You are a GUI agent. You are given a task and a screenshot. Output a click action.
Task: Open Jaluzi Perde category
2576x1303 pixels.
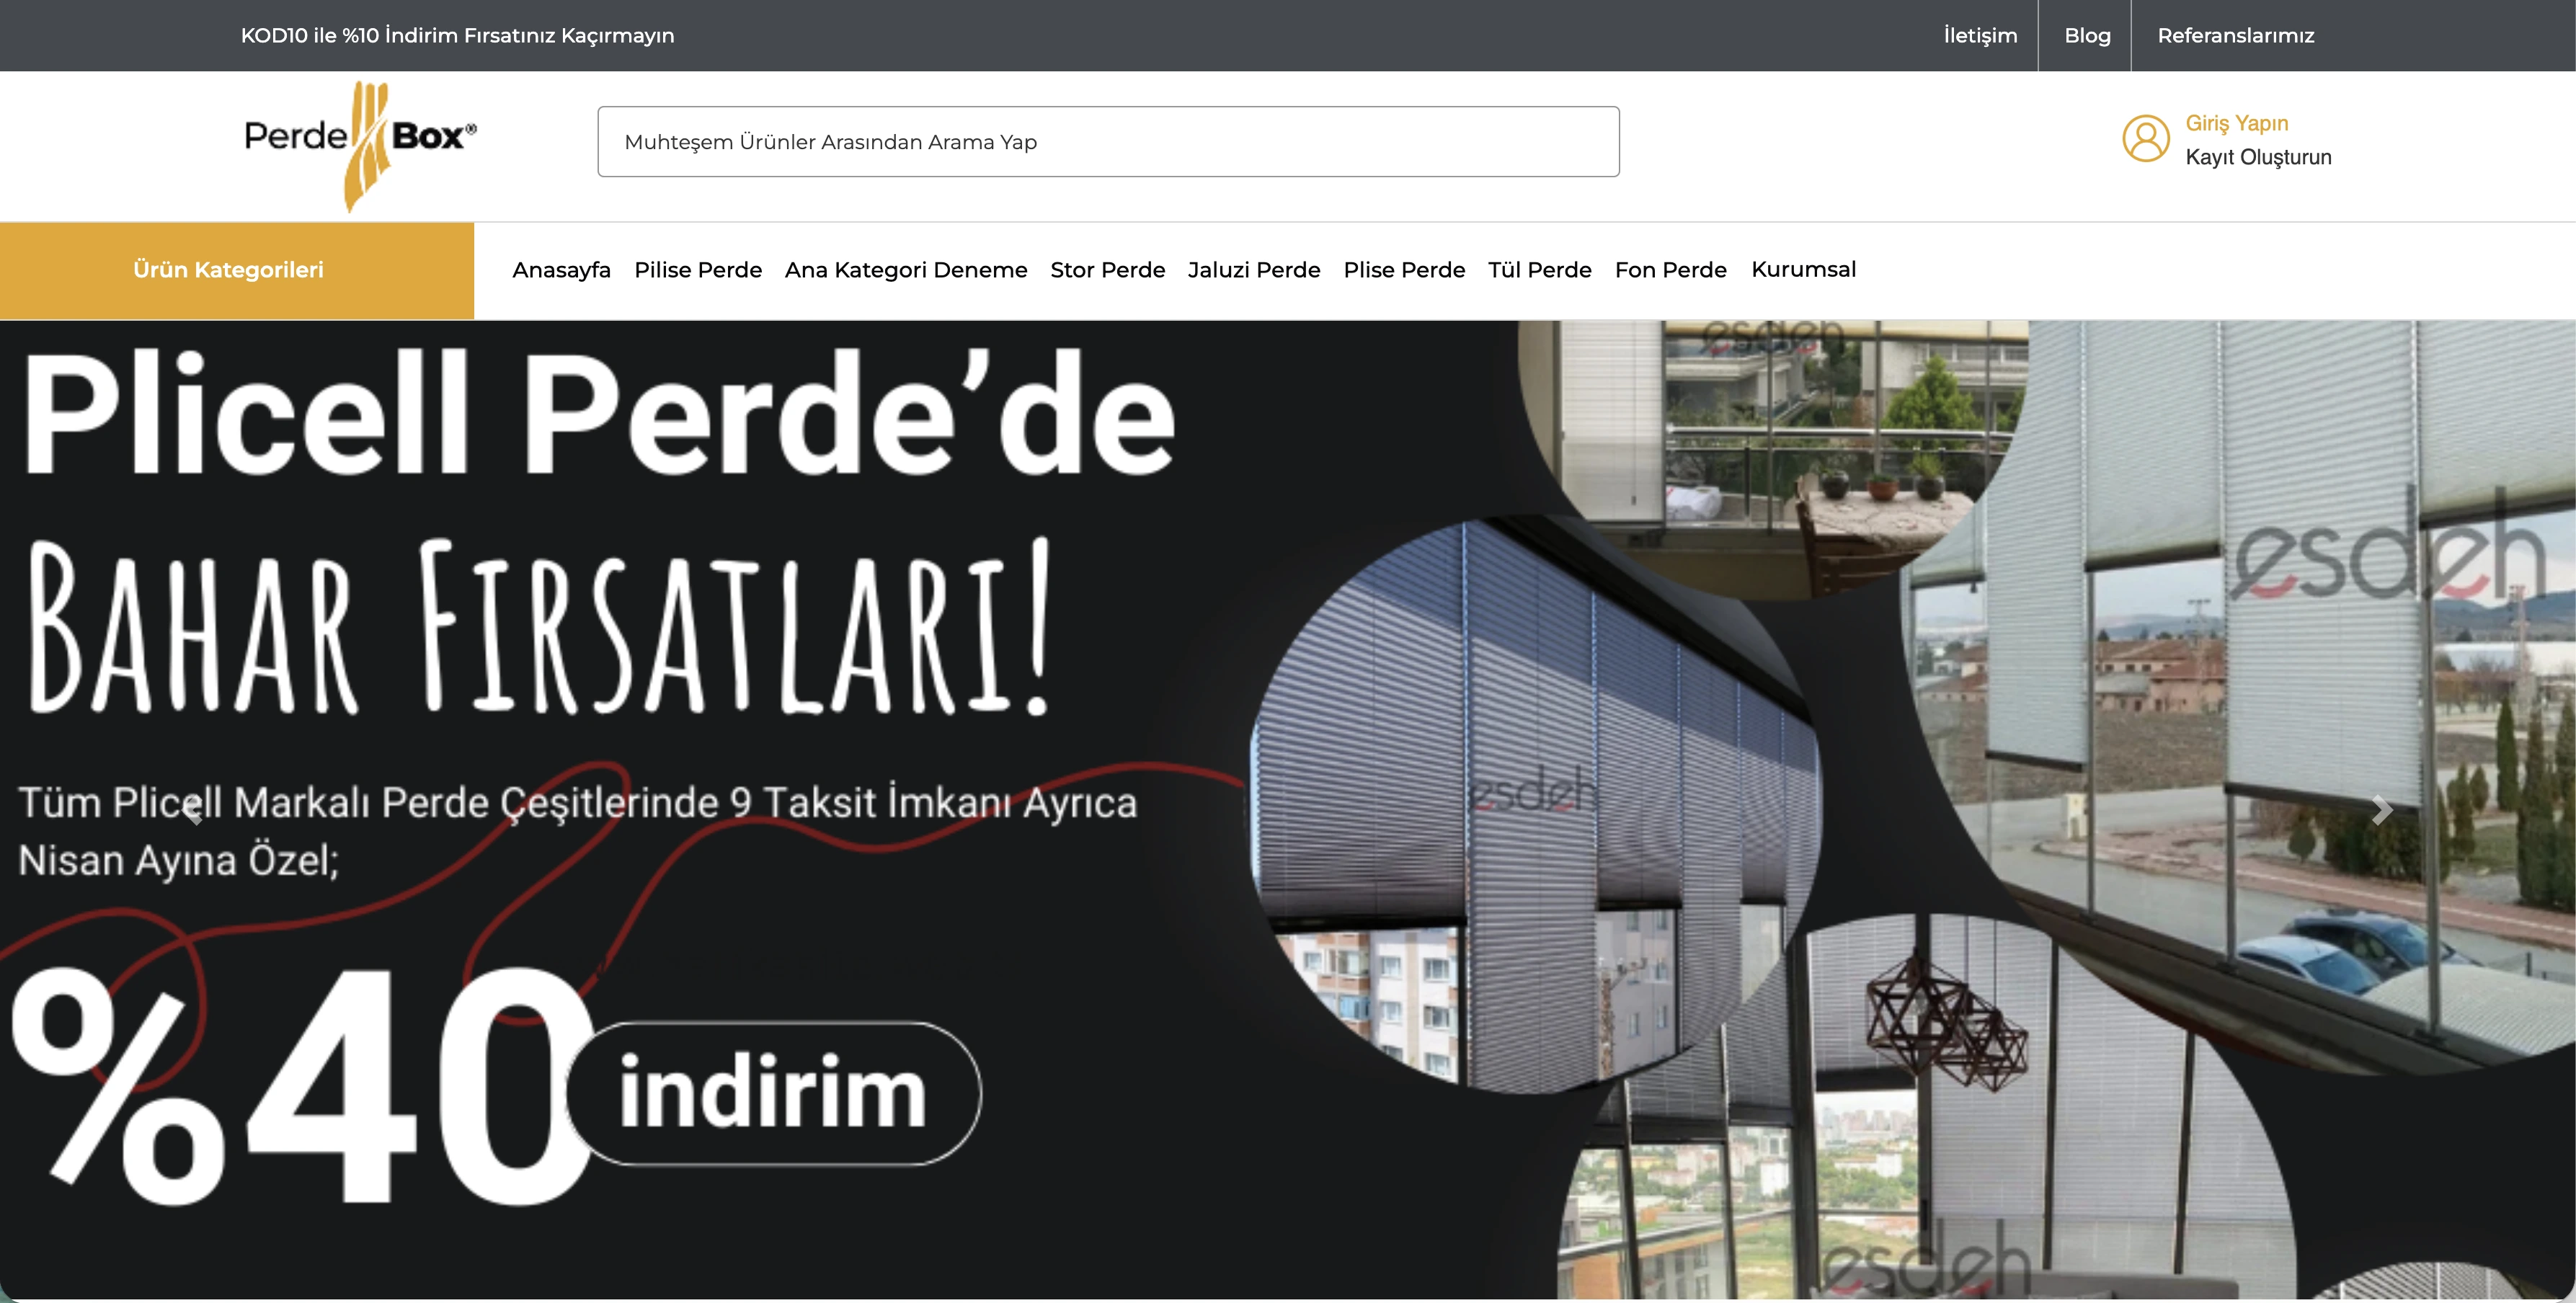(x=1253, y=270)
